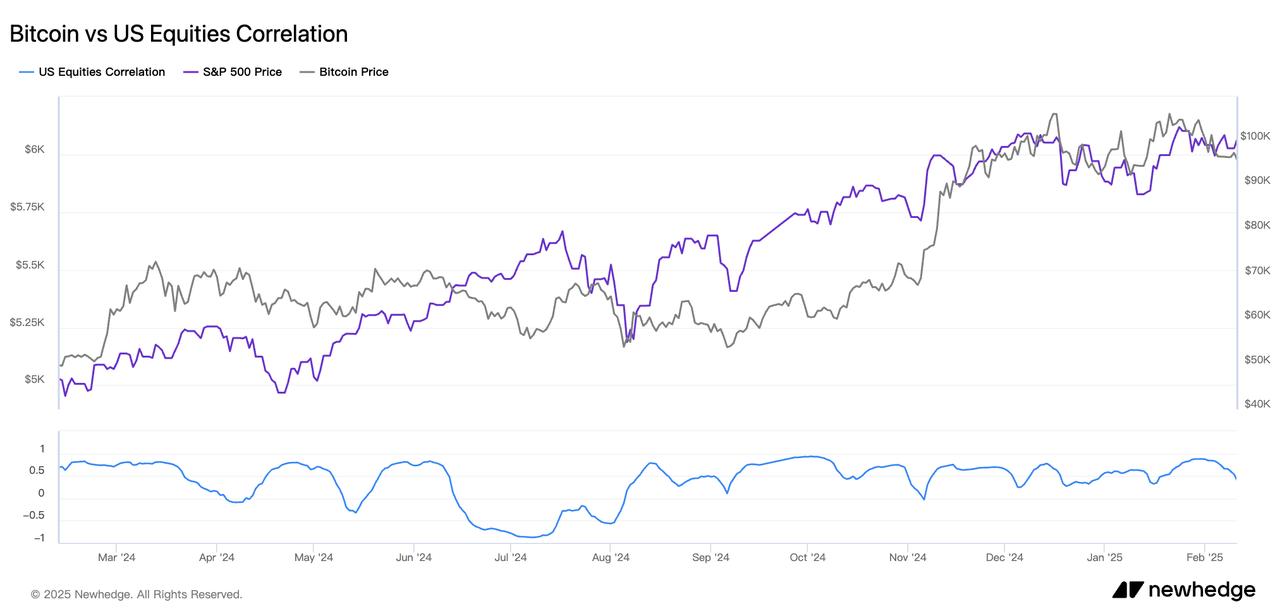Image resolution: width=1280 pixels, height=616 pixels.
Task: Click the $40K Bitcoin axis label
Action: pyautogui.click(x=1256, y=404)
